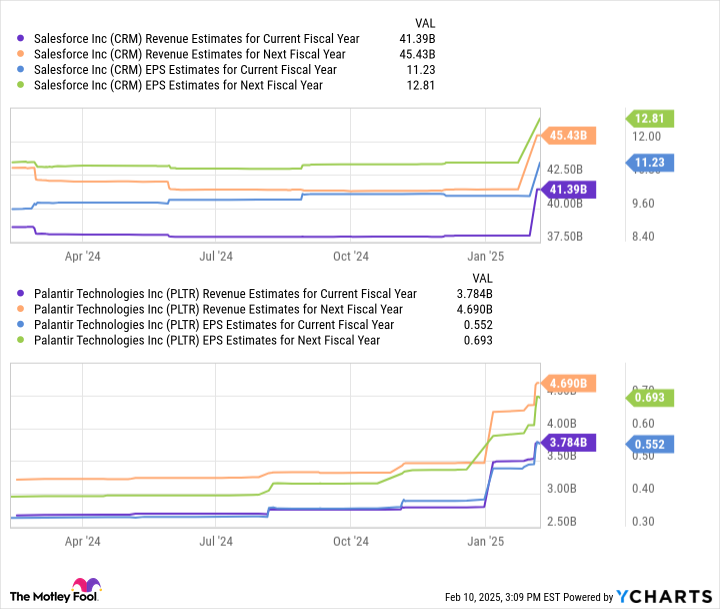This screenshot has height=609, width=720.
Task: Select the 11.23 blue value flag
Action: [x=650, y=163]
